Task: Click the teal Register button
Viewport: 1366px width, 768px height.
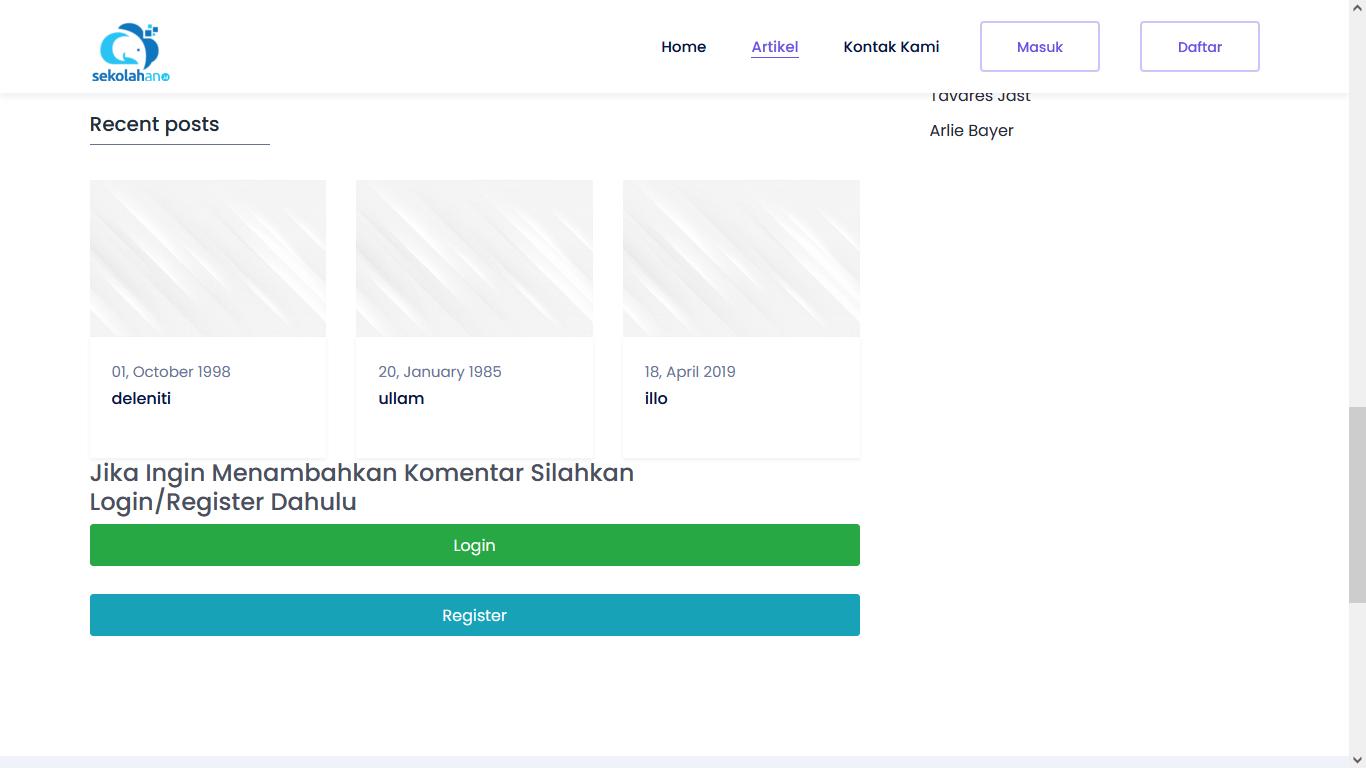Action: pyautogui.click(x=474, y=615)
